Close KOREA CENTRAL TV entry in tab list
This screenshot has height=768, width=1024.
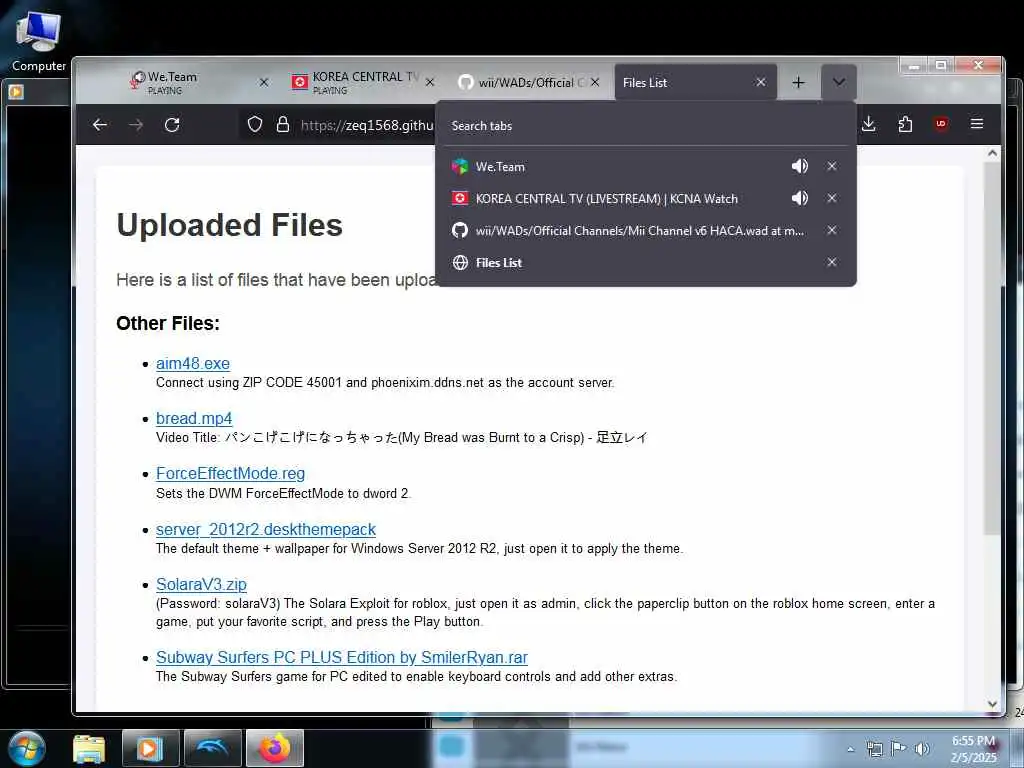tap(832, 198)
